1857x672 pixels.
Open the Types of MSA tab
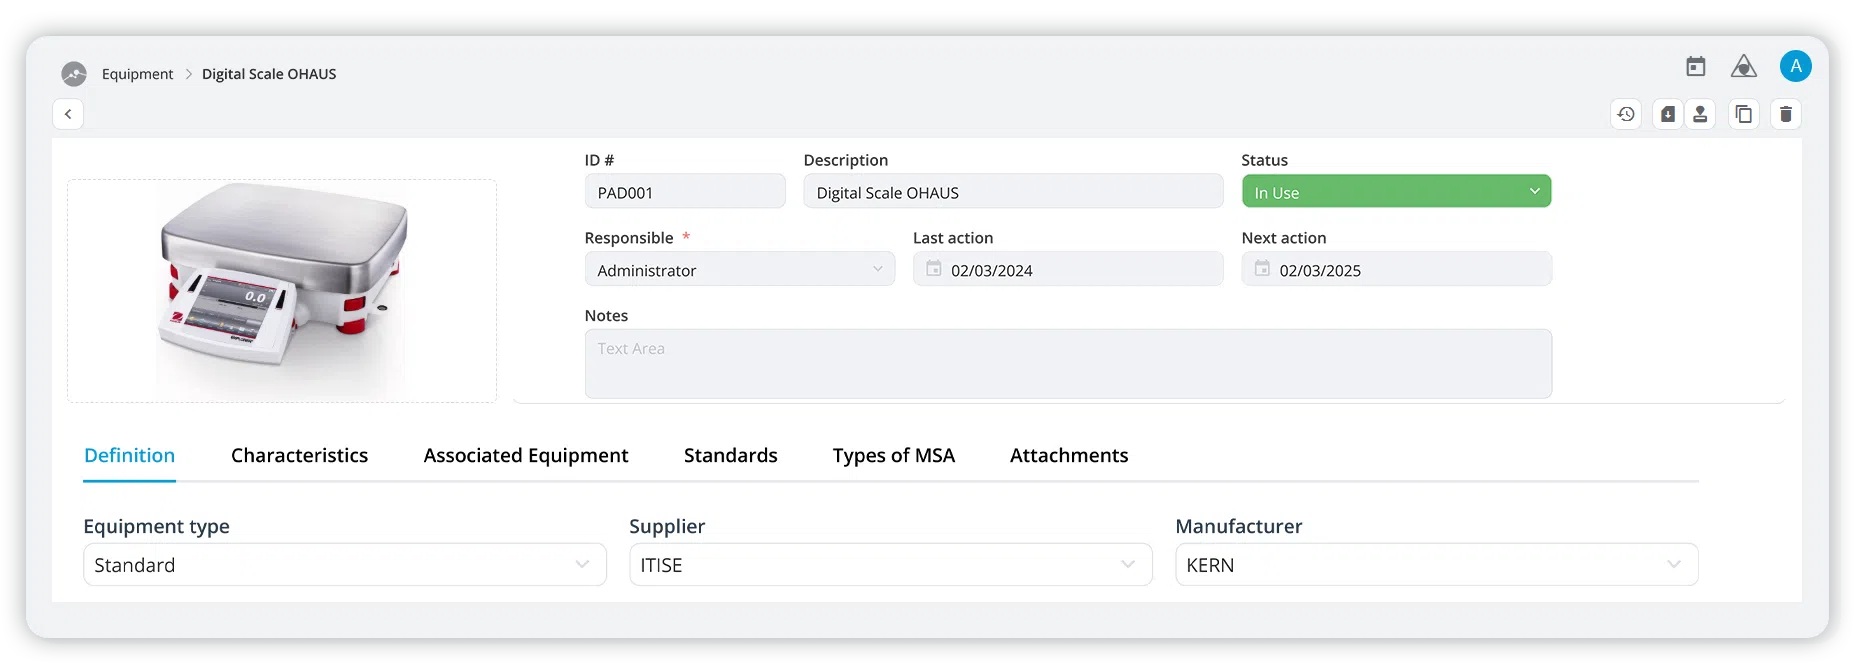coord(893,456)
